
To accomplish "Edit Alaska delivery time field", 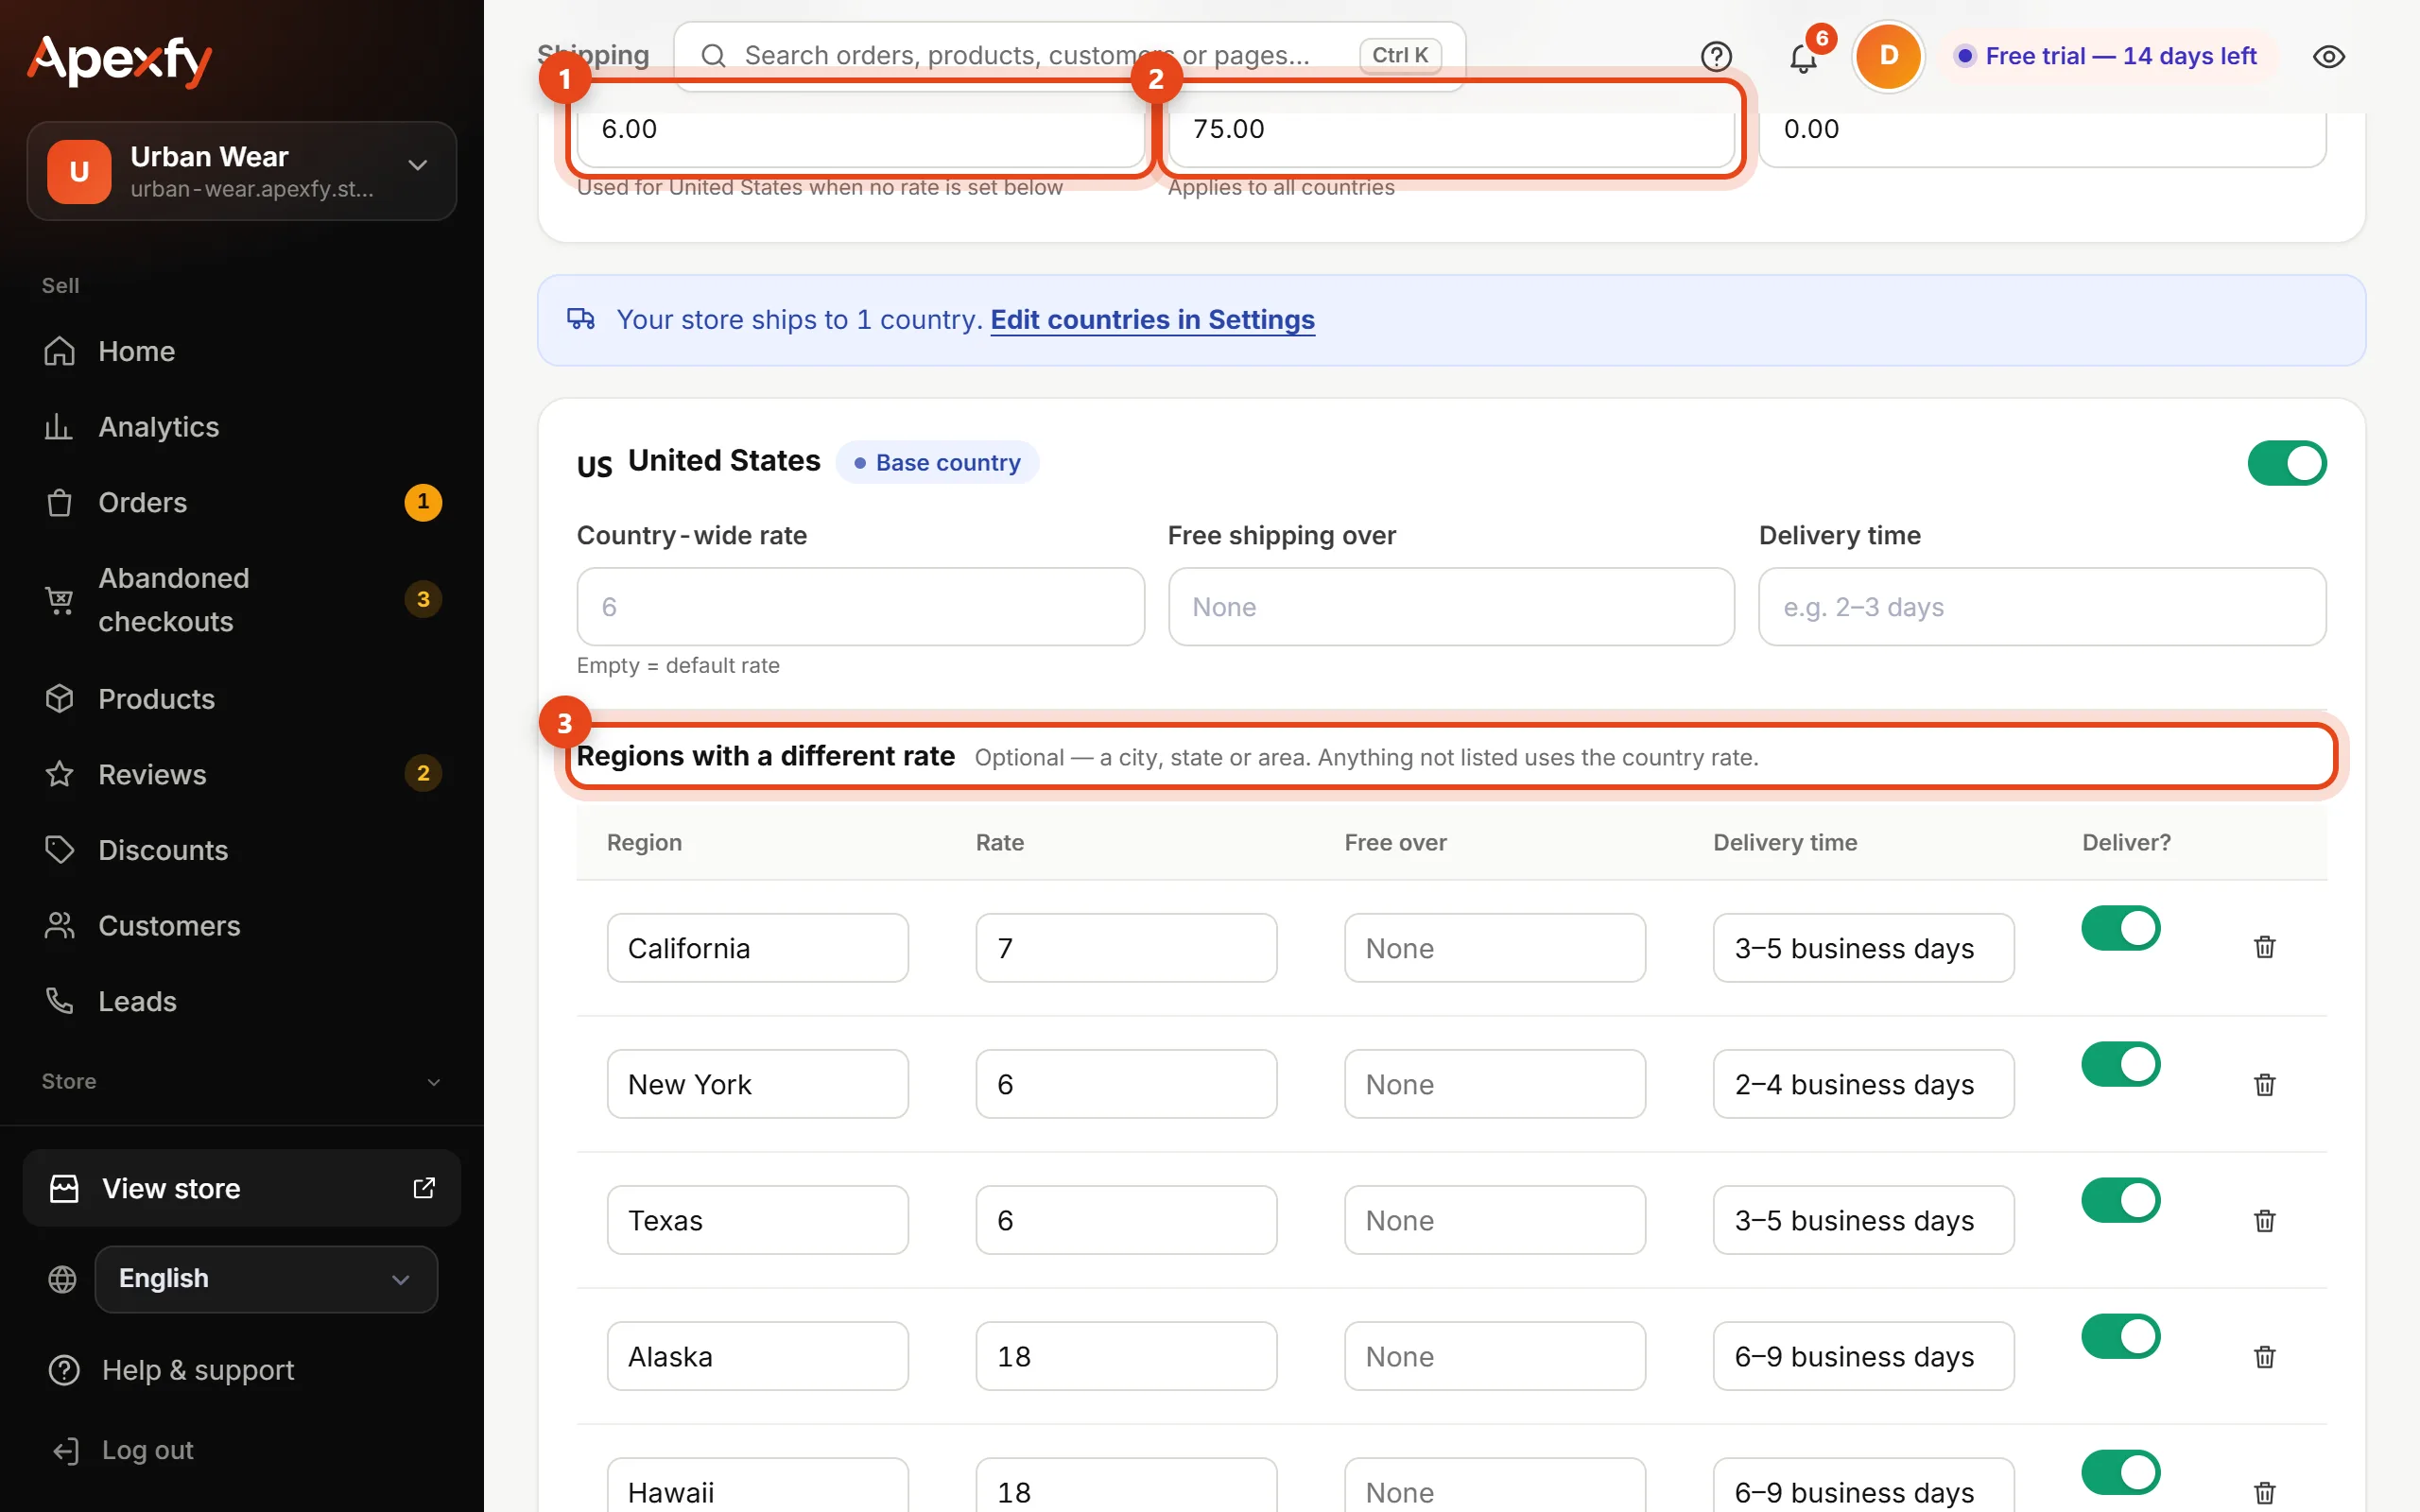I will [1863, 1356].
